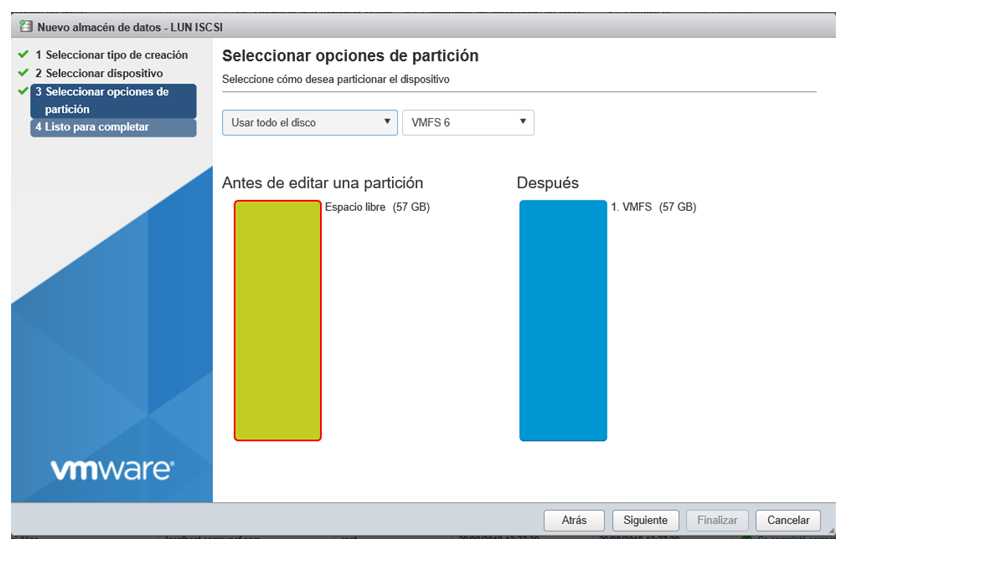Screen dimensions: 1008x567
Task: Go to step 1 Seleccionar tipo de creación
Action: pos(111,55)
